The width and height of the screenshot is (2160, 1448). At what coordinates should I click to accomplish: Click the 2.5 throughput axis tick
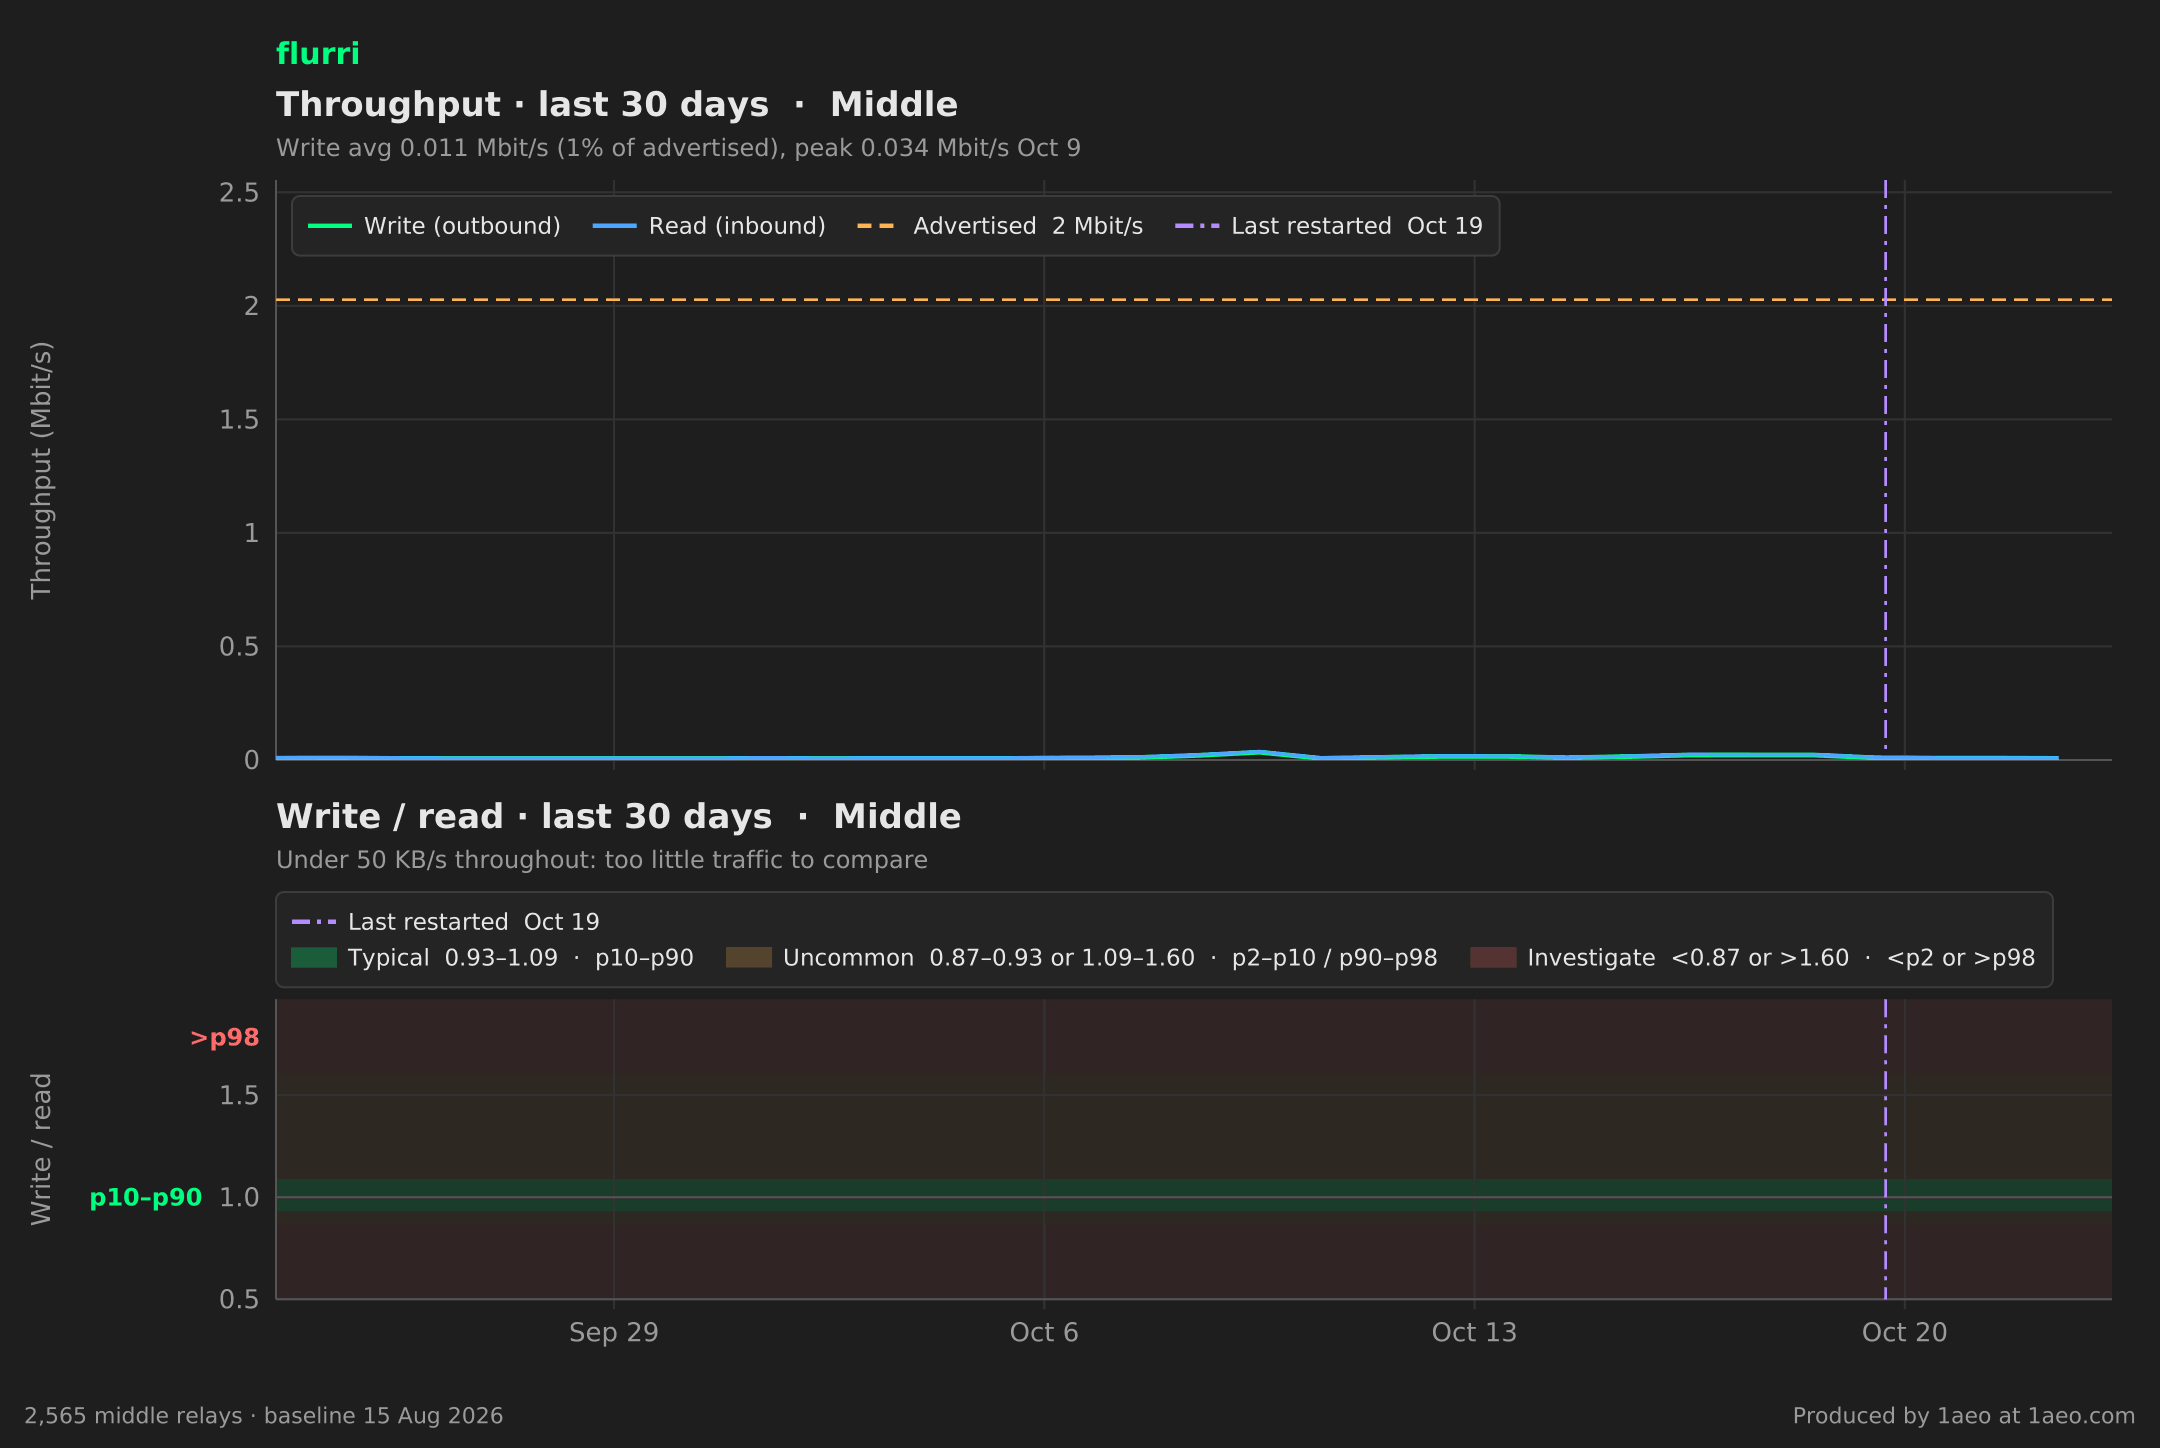click(239, 193)
